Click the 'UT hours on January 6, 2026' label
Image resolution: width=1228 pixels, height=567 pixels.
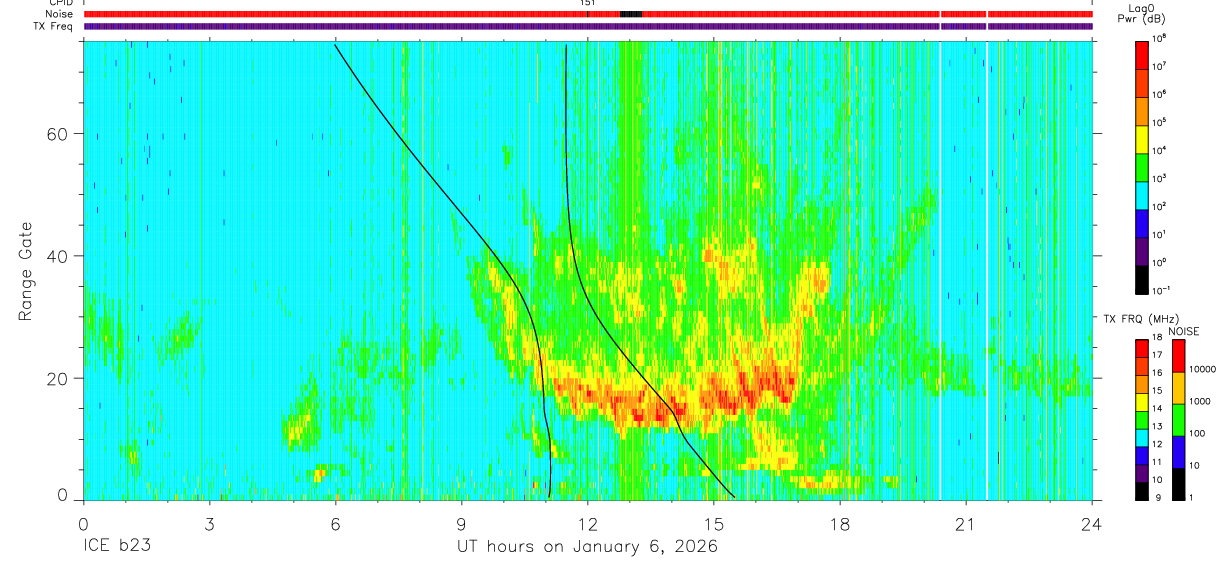[587, 547]
